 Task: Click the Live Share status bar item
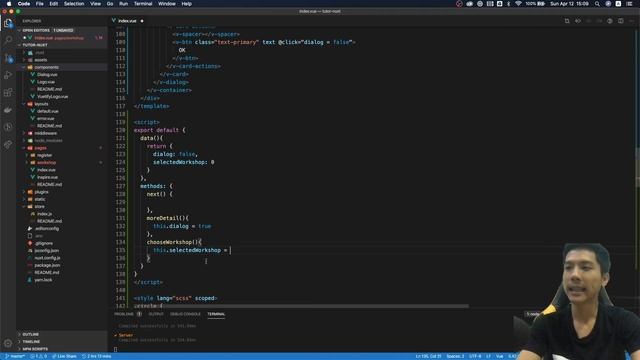[x=64, y=356]
